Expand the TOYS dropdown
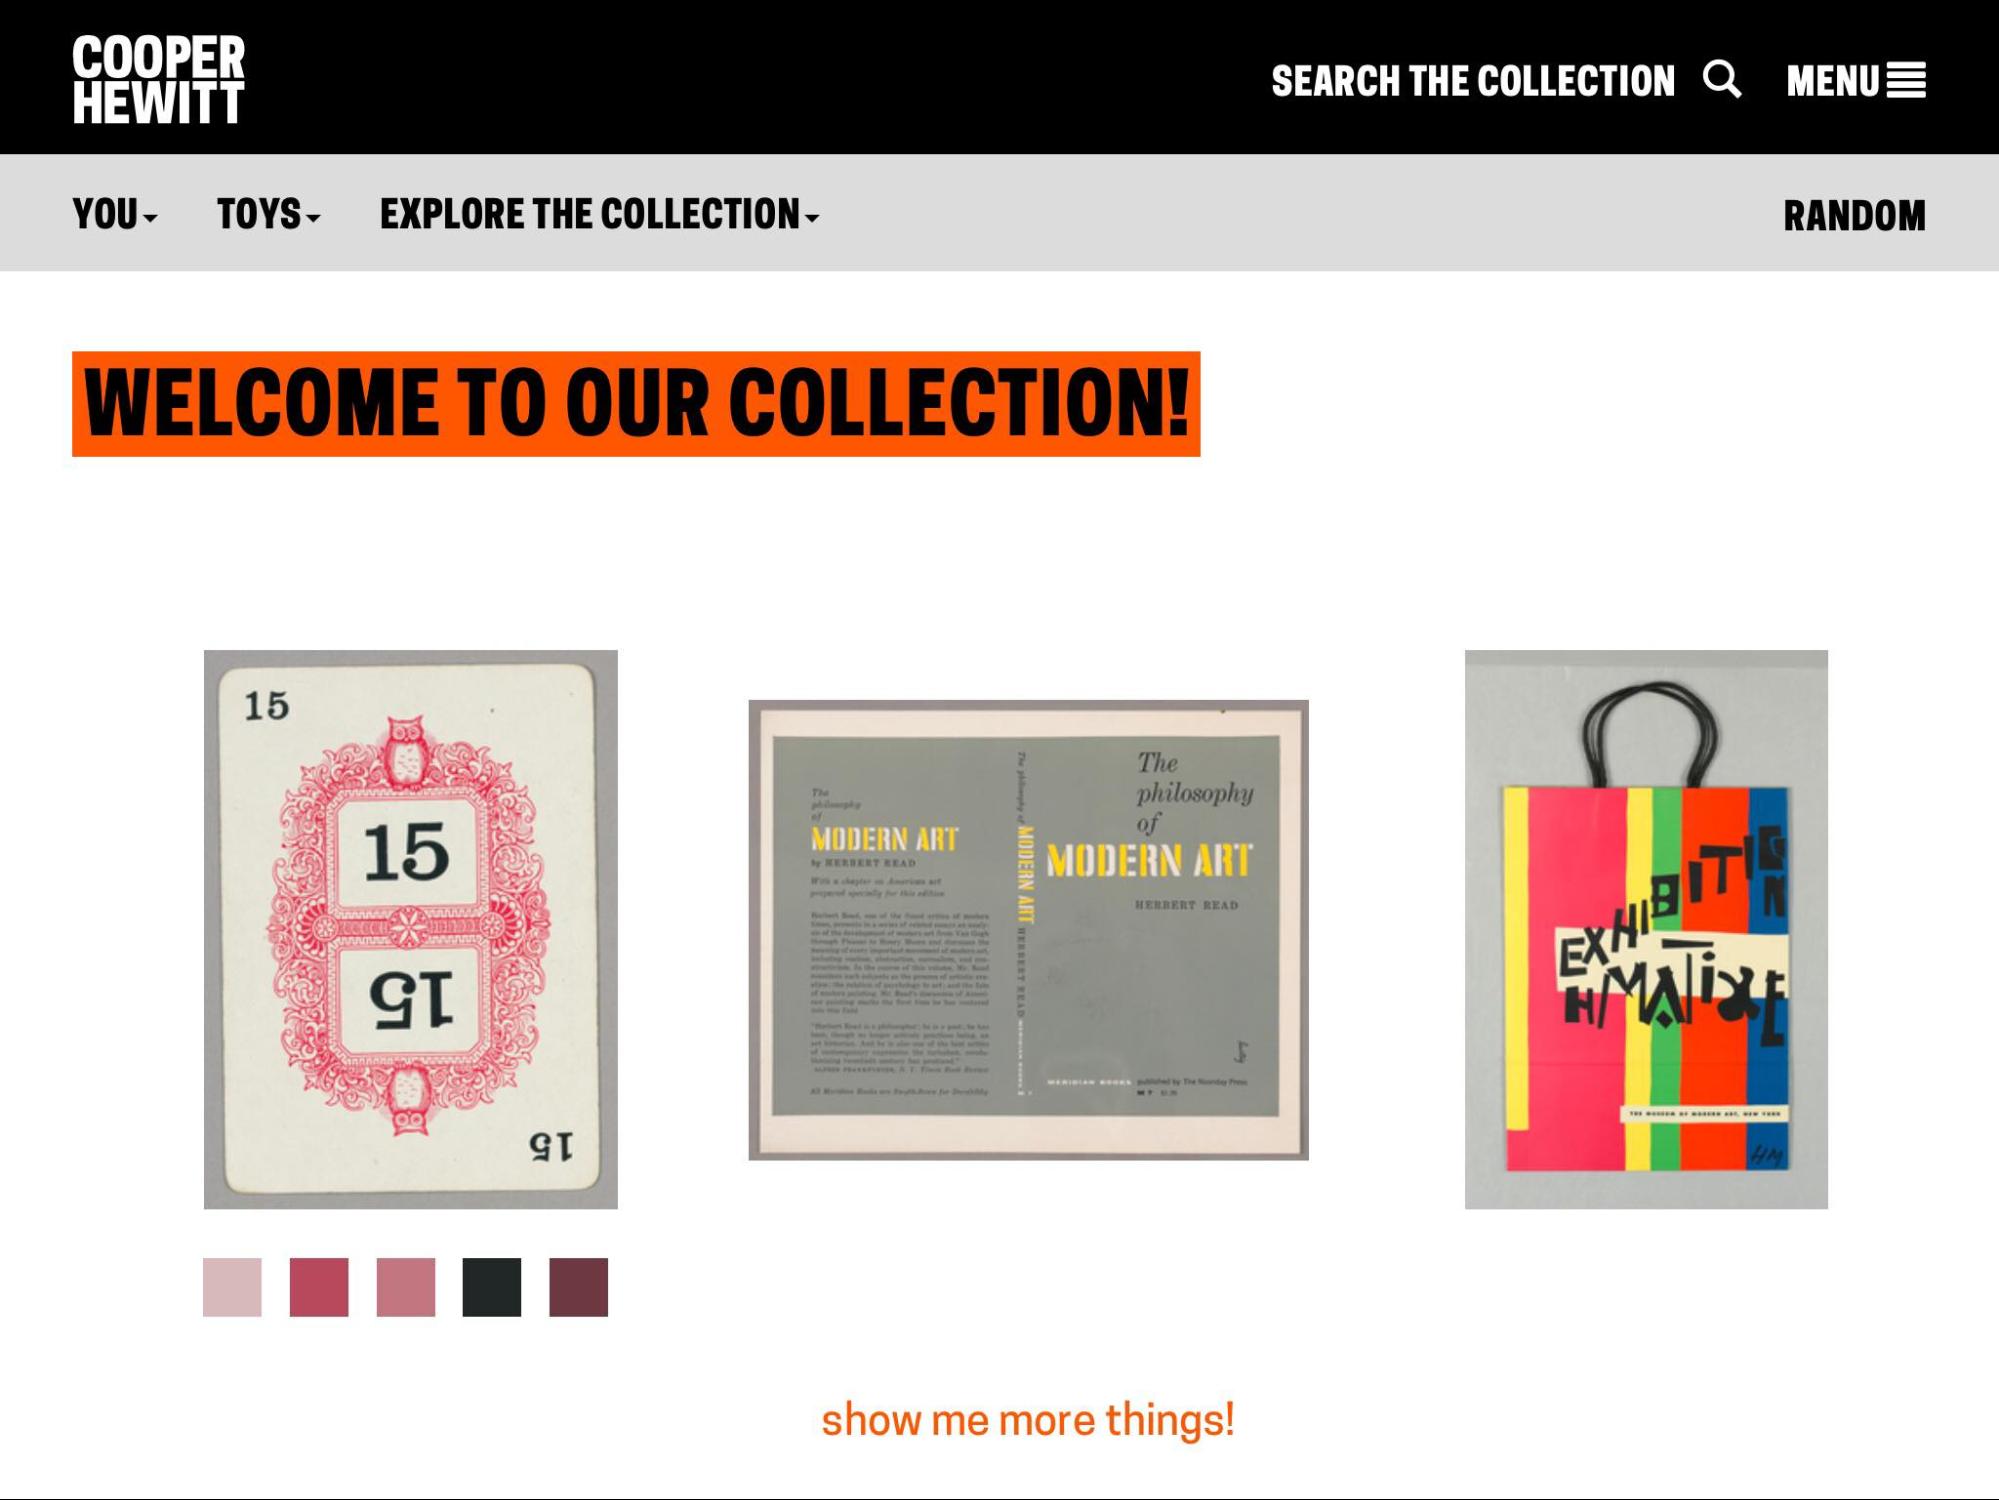Image resolution: width=1999 pixels, height=1500 pixels. point(269,214)
